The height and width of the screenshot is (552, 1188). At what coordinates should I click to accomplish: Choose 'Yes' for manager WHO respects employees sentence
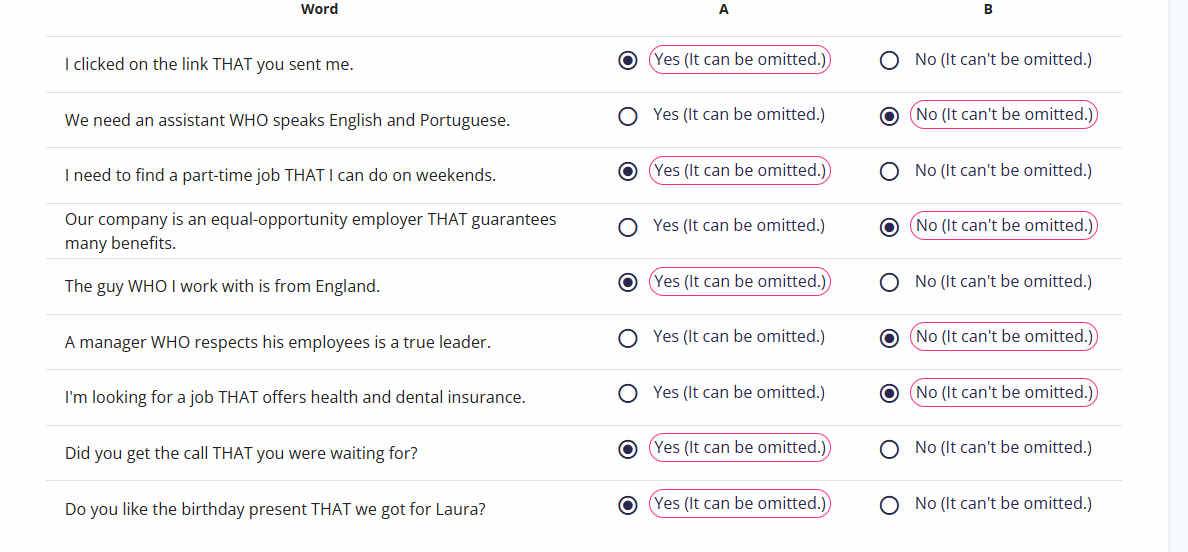(627, 338)
